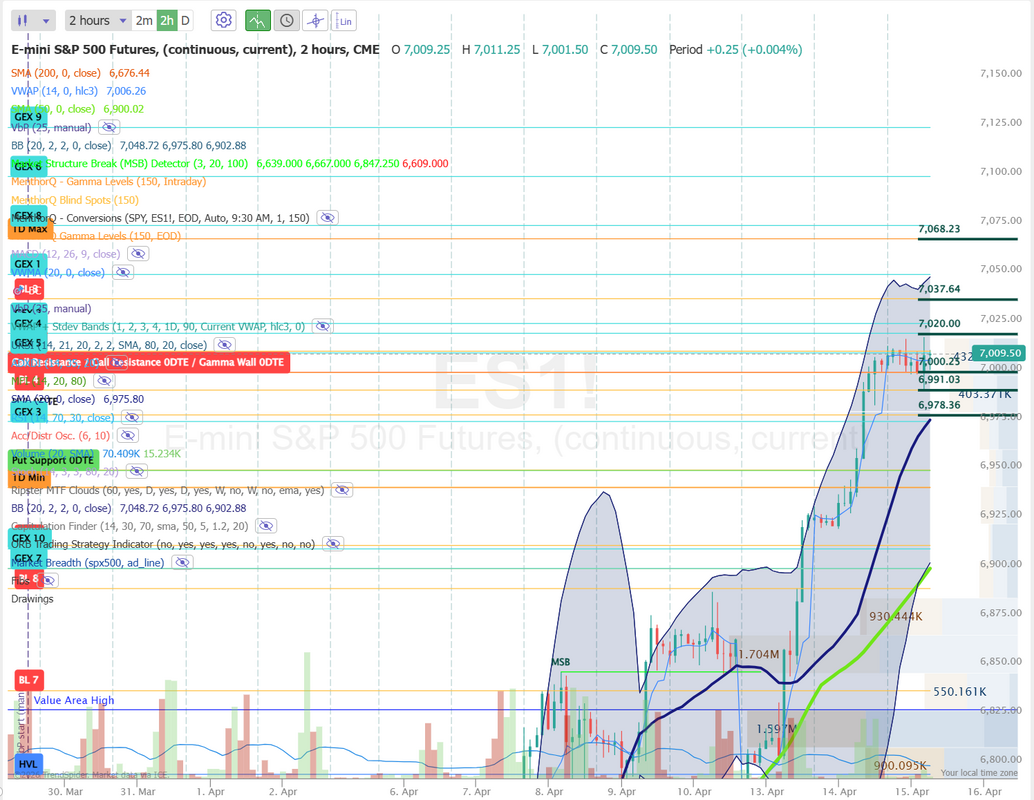Select the D daily timeframe
The height and width of the screenshot is (800, 1034).
click(186, 20)
